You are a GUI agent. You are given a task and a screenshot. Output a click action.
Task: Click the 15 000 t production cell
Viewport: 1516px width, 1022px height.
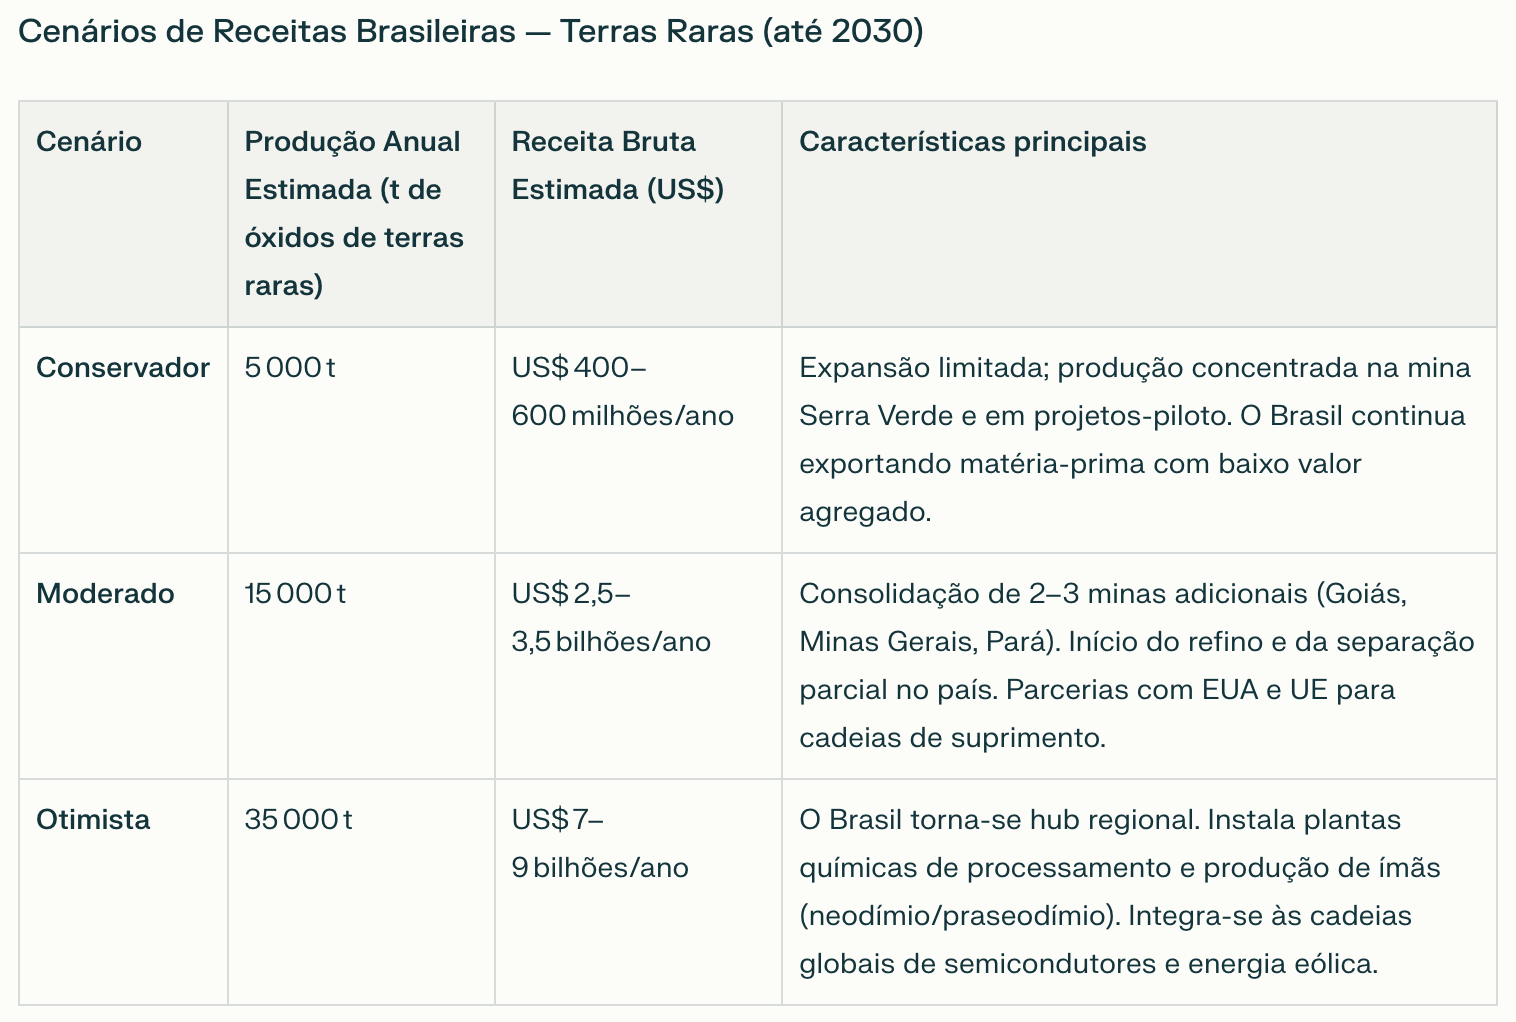(295, 594)
